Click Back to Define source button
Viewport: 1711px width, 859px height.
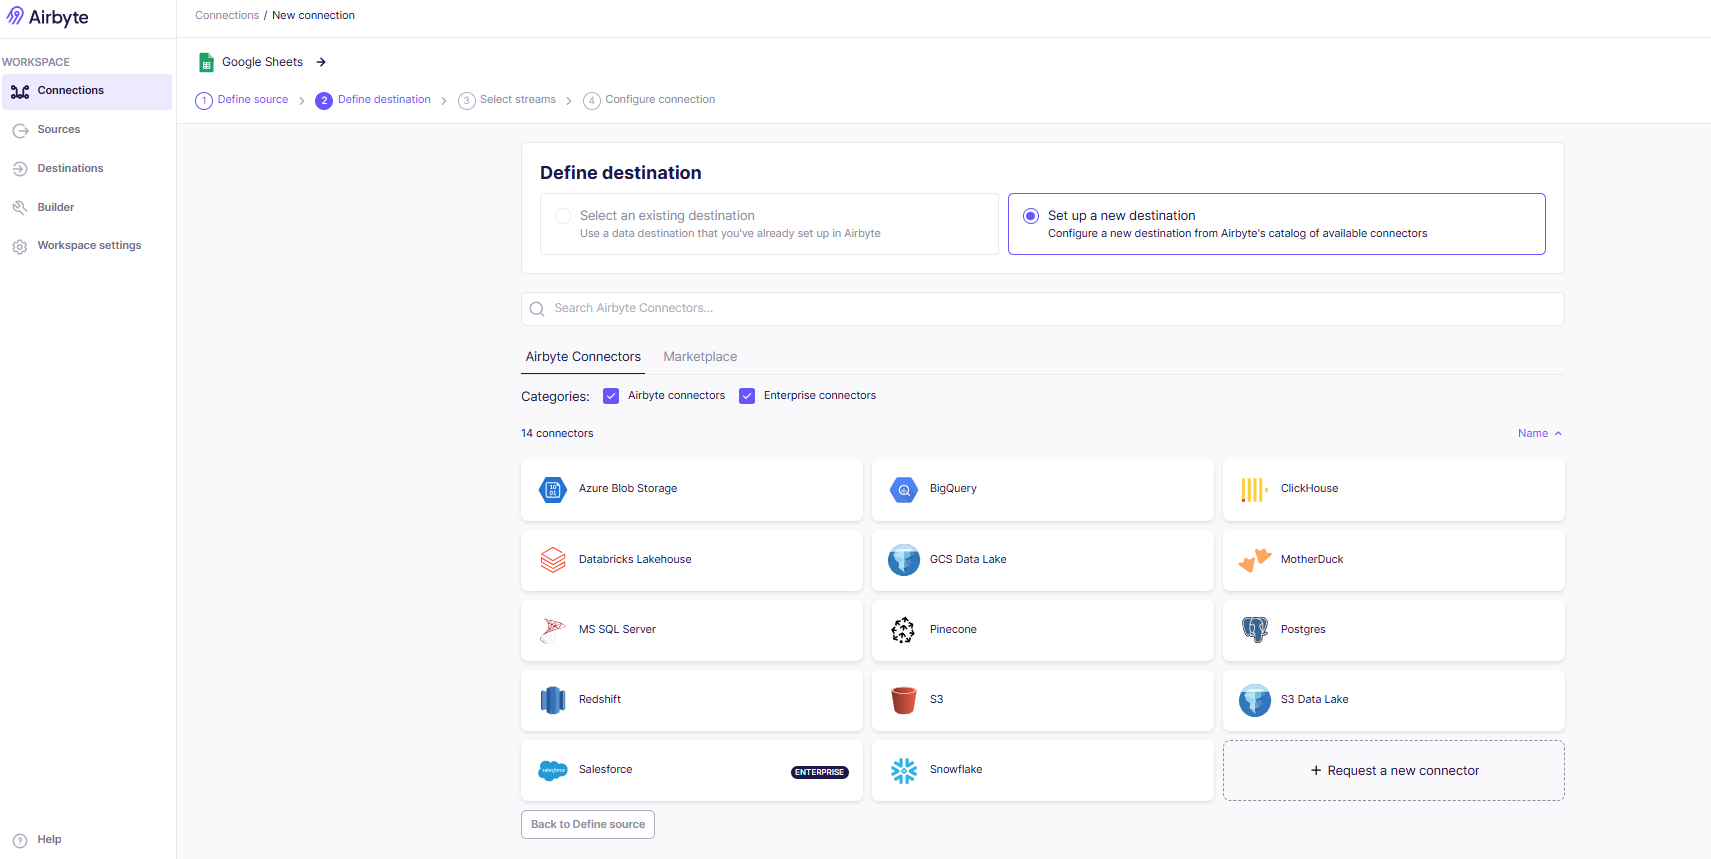pos(588,825)
